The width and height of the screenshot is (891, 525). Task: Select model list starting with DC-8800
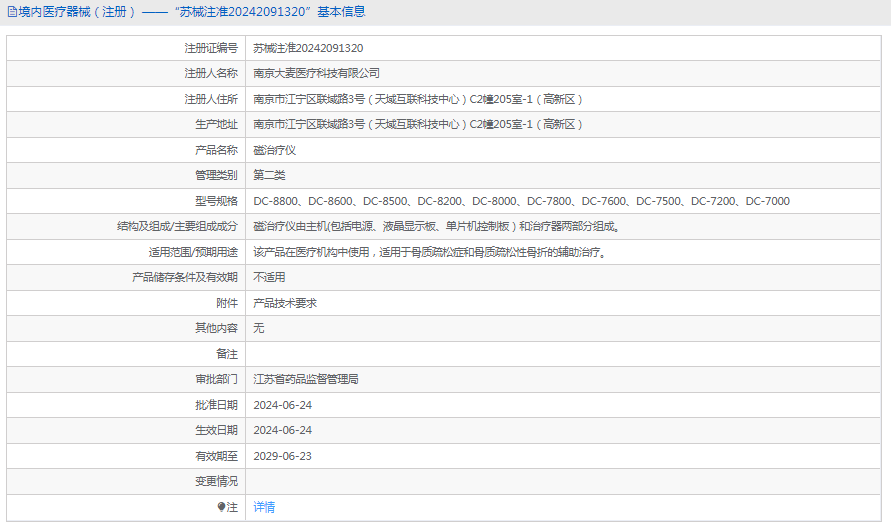pyautogui.click(x=522, y=201)
